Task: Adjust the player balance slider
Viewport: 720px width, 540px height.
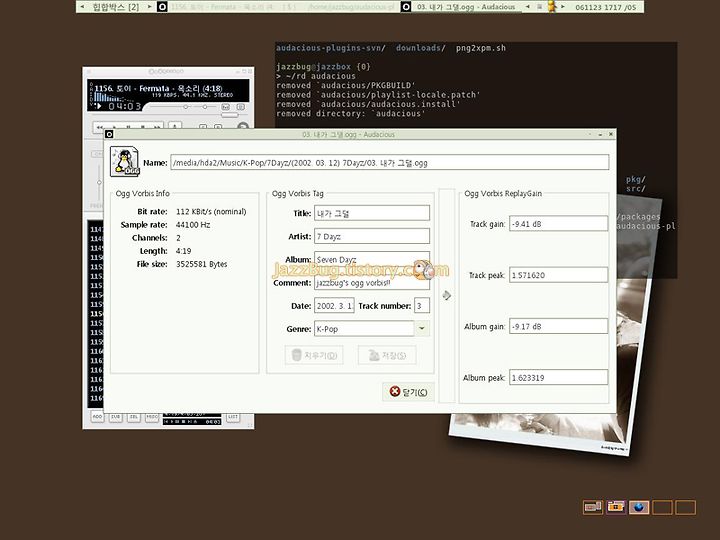Action: [x=205, y=107]
